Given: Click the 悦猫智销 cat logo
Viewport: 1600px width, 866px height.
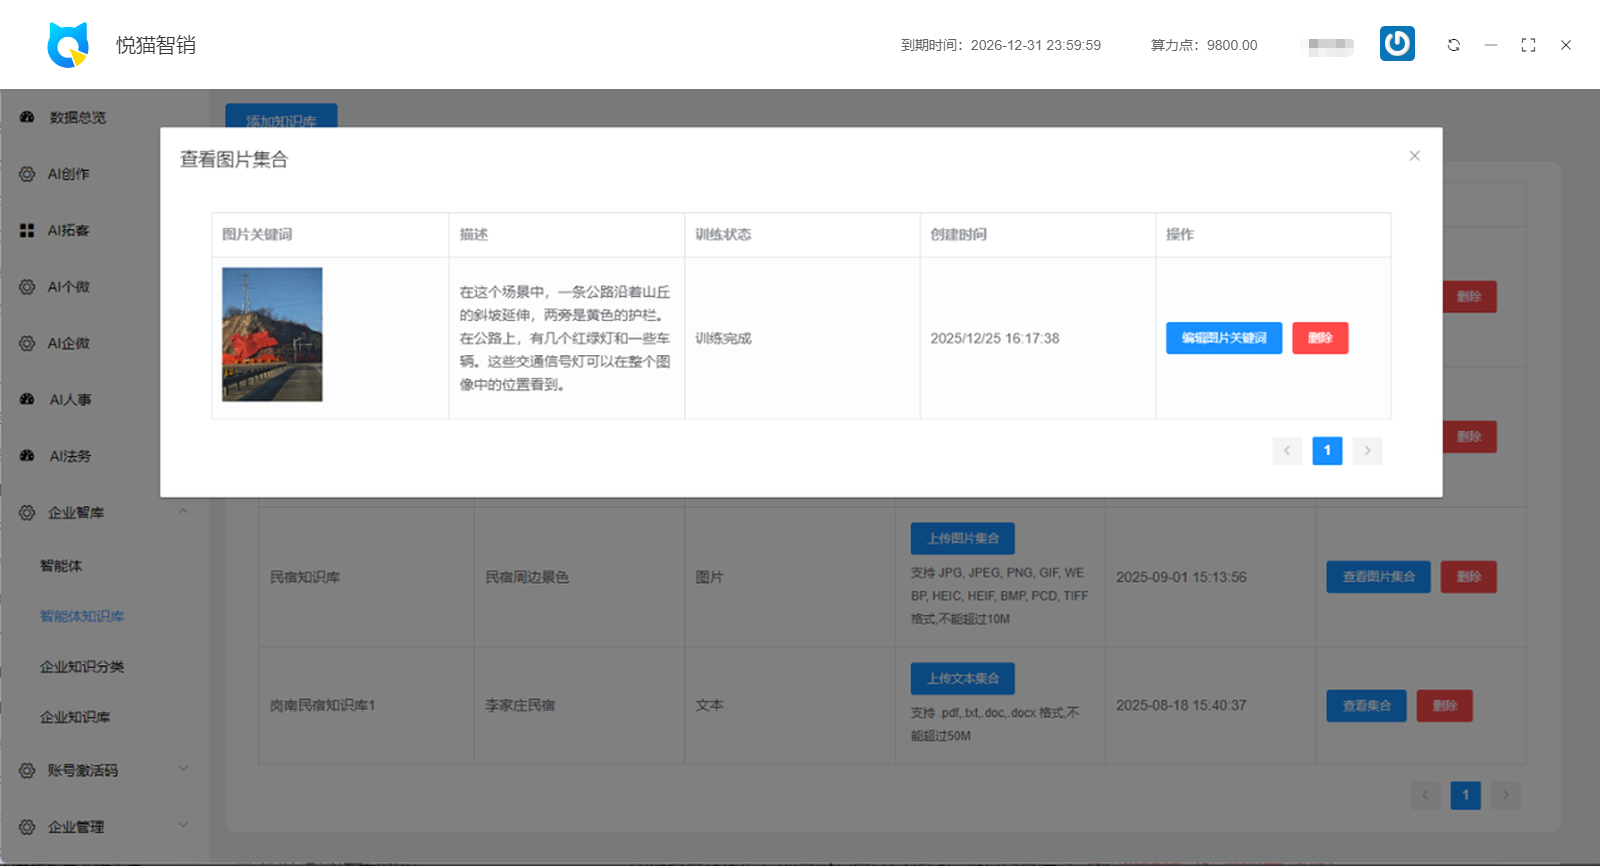Looking at the screenshot, I should pos(68,45).
